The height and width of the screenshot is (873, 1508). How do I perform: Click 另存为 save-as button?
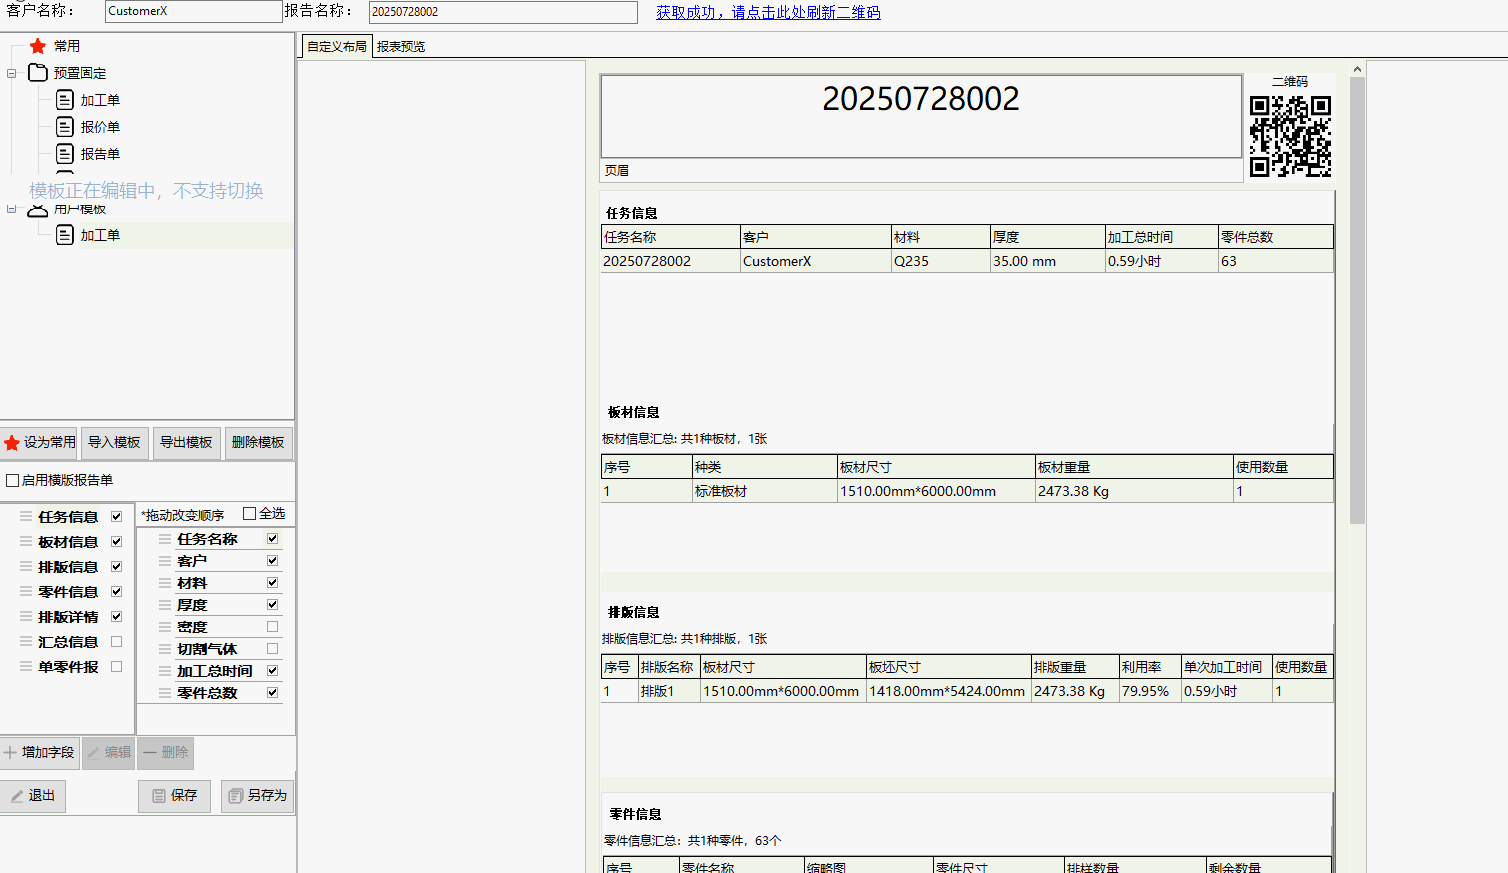coord(257,796)
